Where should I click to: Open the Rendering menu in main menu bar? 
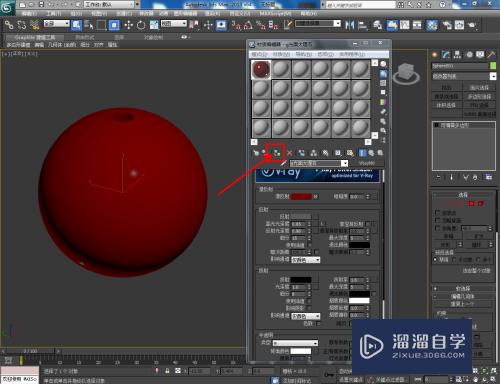pyautogui.click(x=212, y=13)
